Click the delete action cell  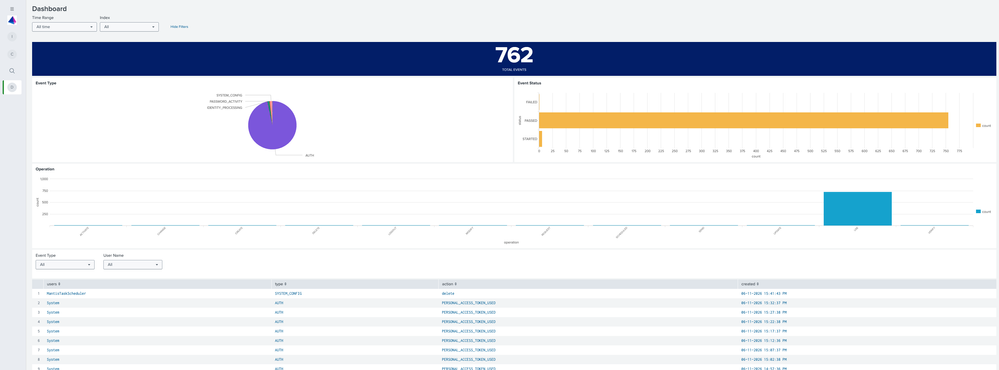[448, 294]
